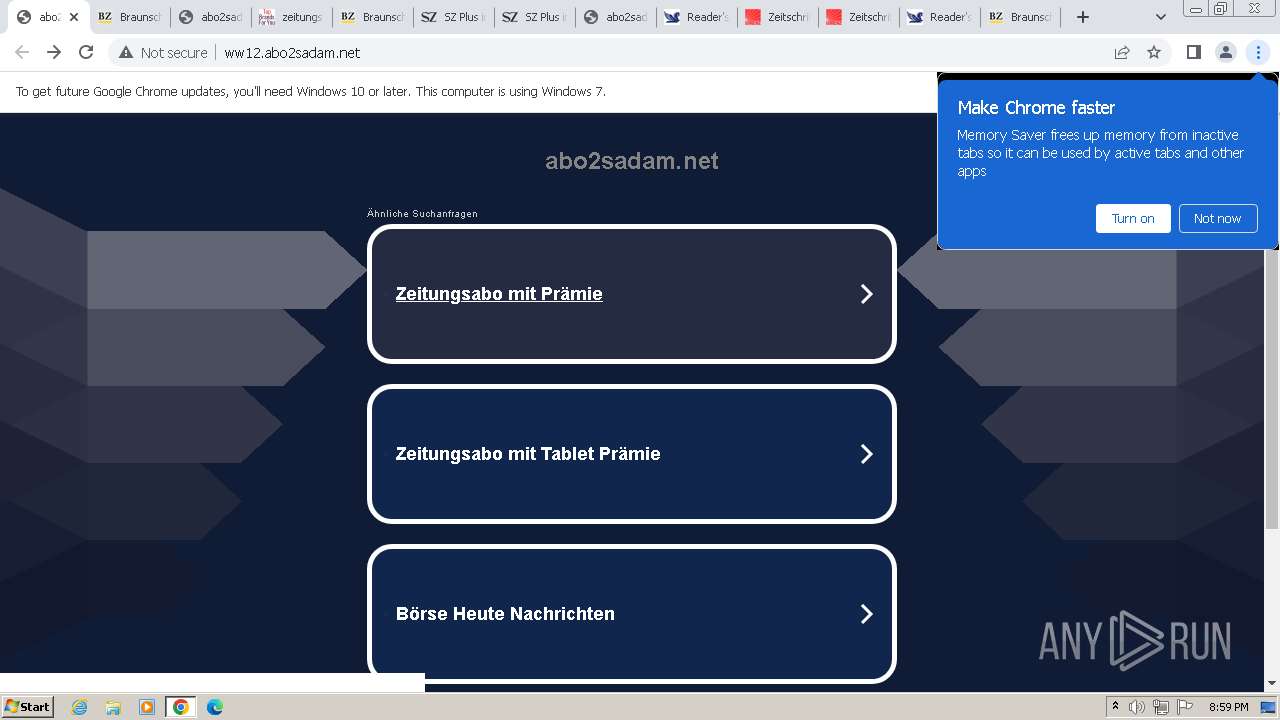The image size is (1280, 720).
Task: Open Windows Media Player from the taskbar
Action: (147, 707)
